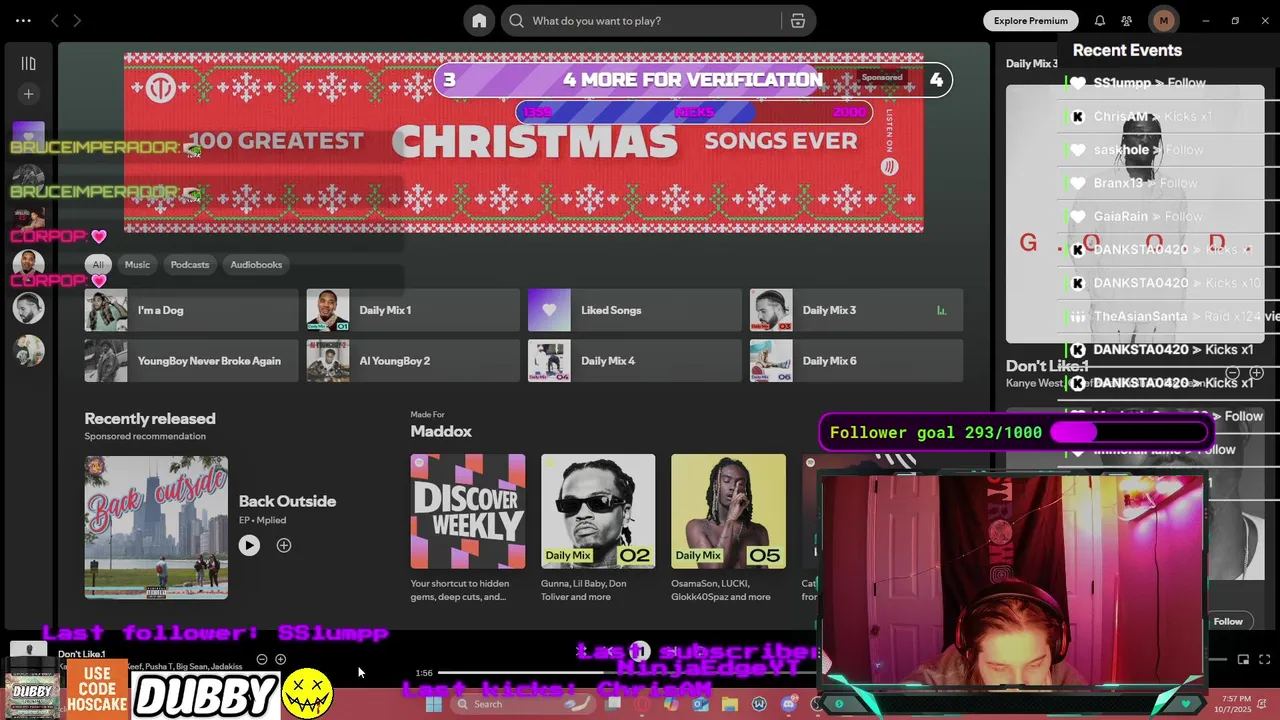Click the Follower goal progress bar

[x=1129, y=432]
